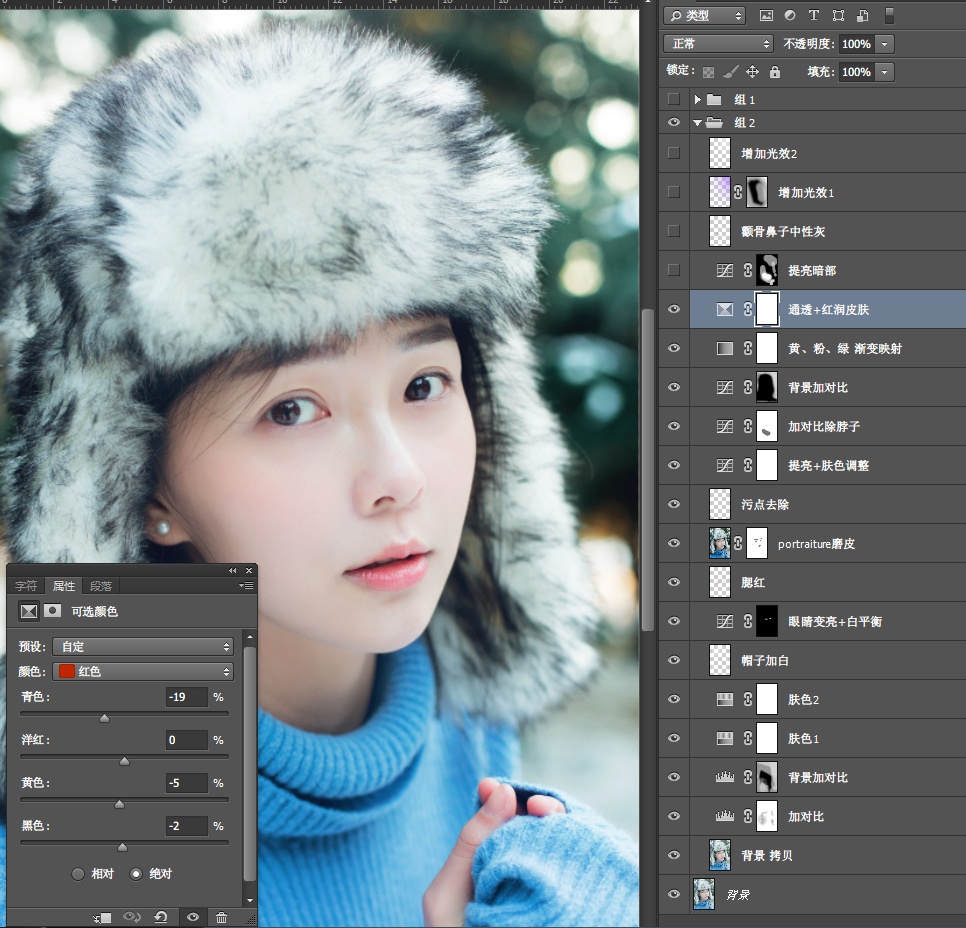Image resolution: width=966 pixels, height=928 pixels.
Task: Hide the 组 2 group
Action: coord(674,122)
